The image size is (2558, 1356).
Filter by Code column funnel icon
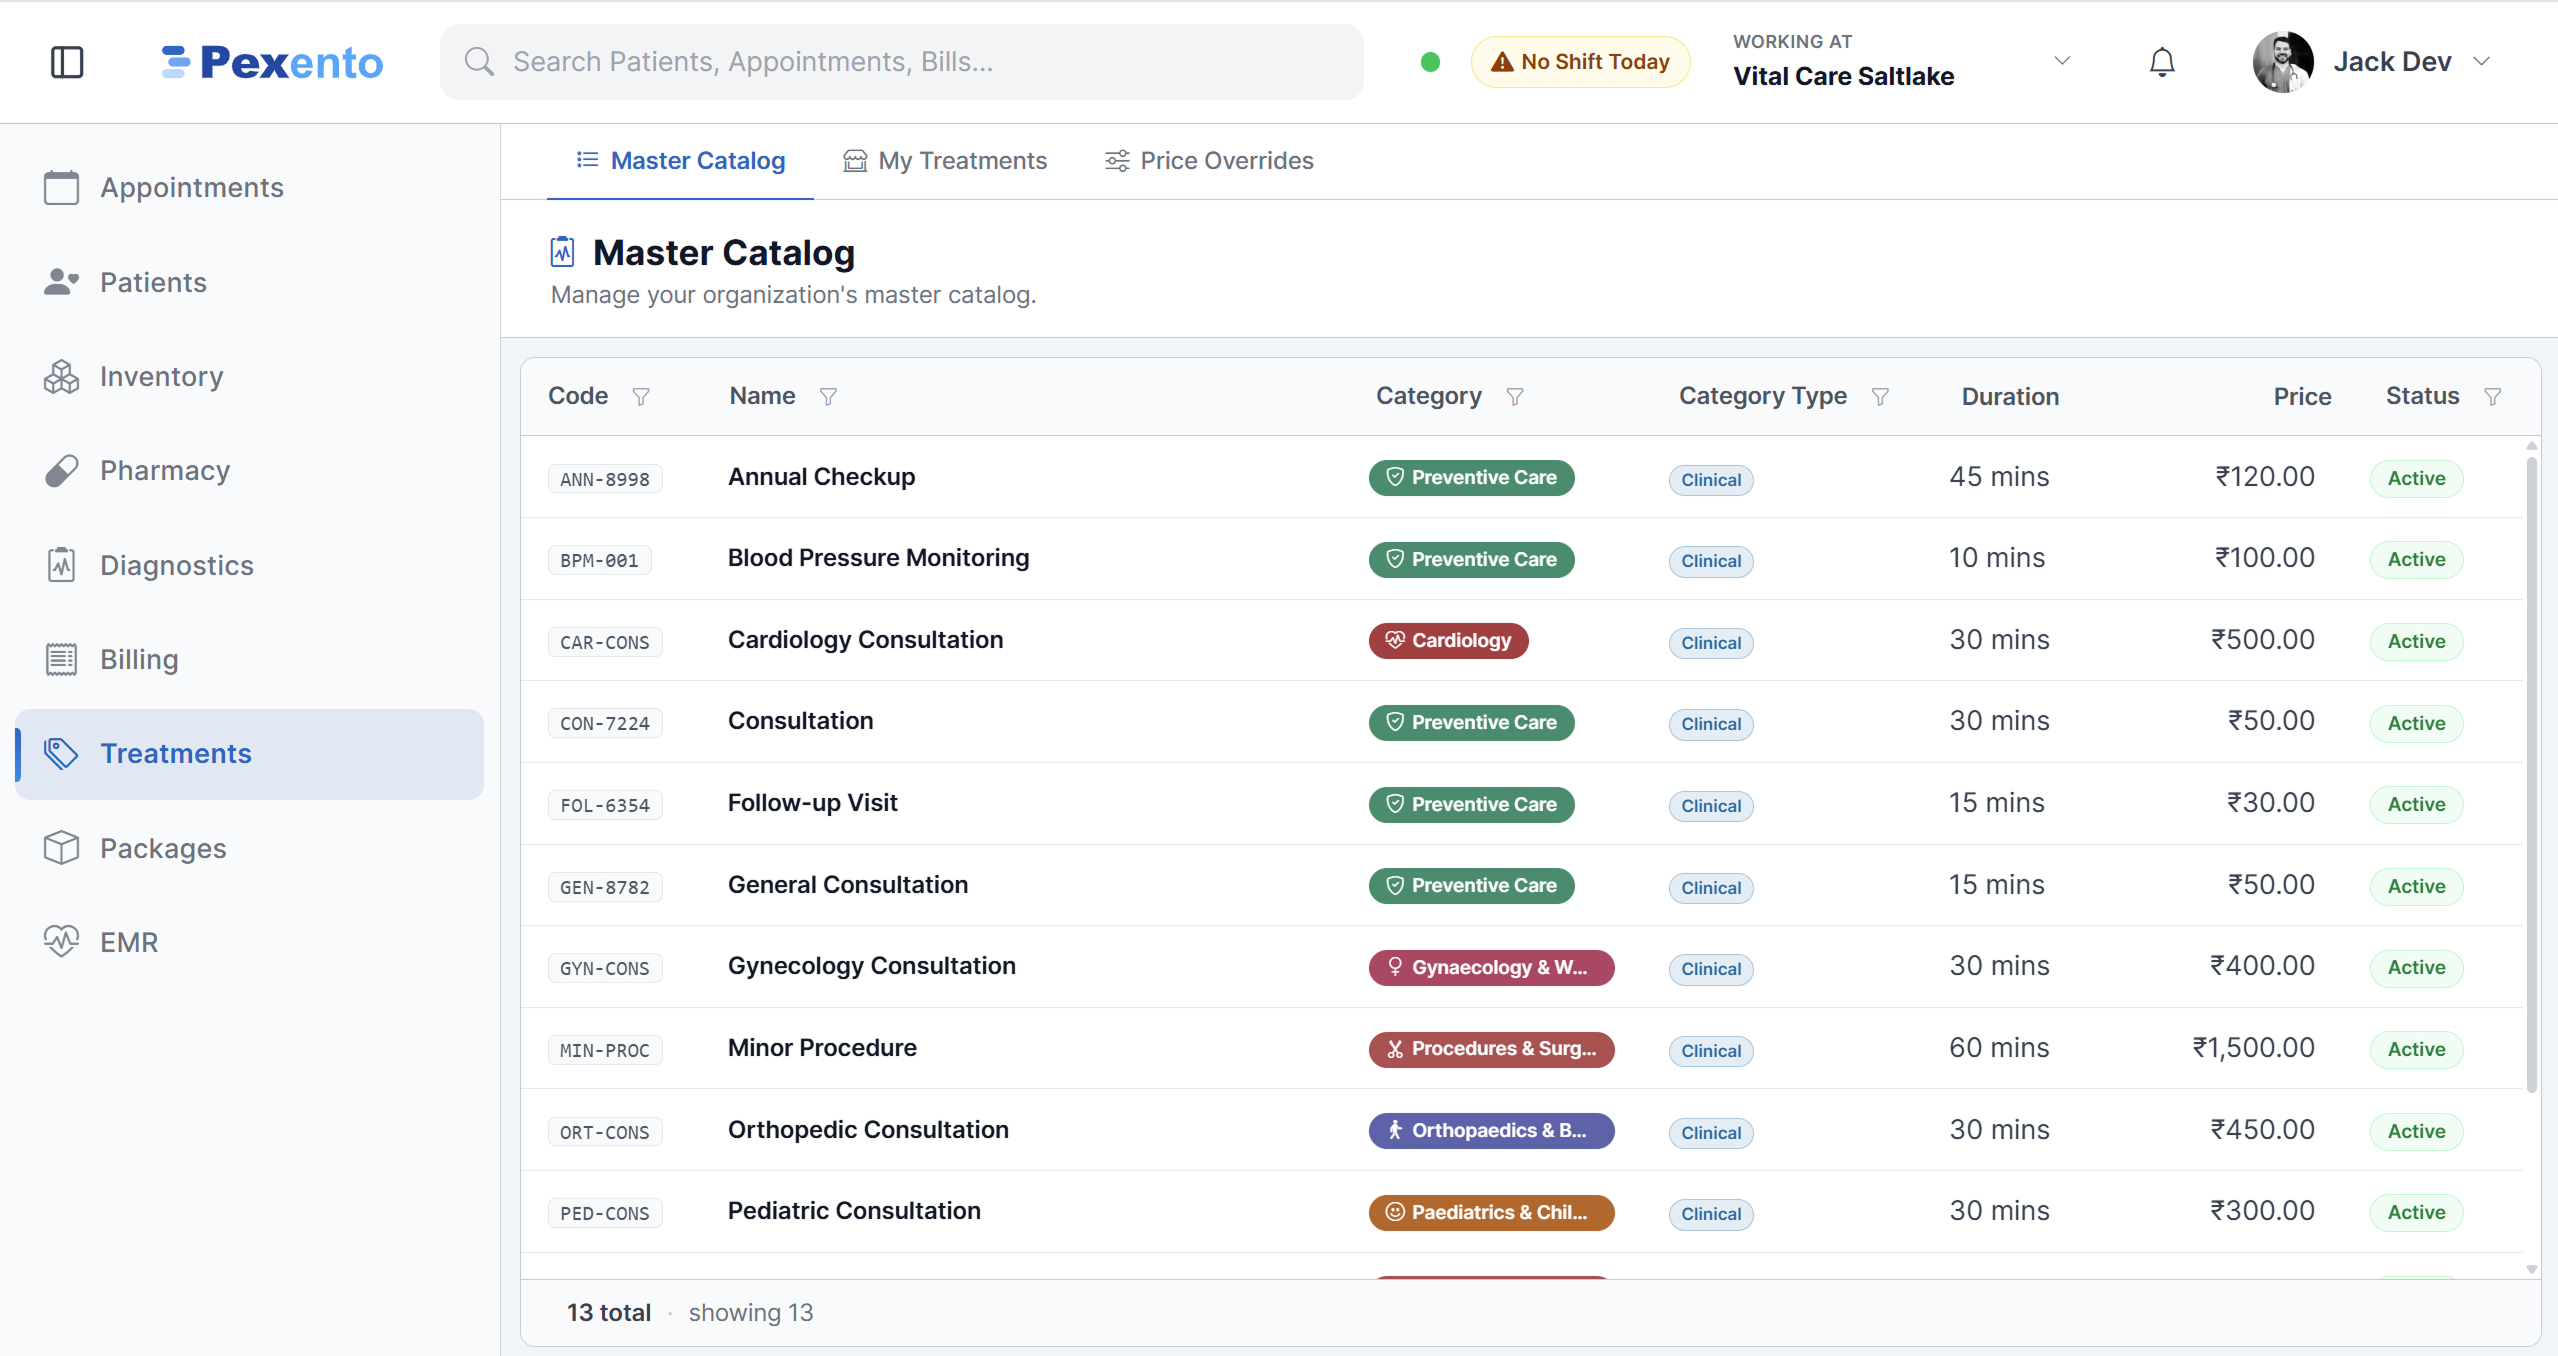click(641, 397)
